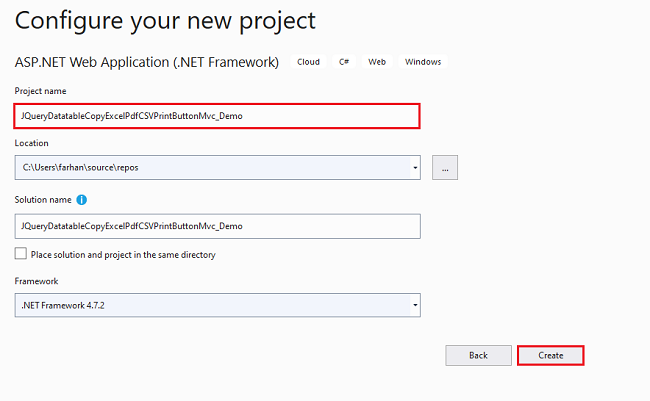Click the Create button
650x401 pixels.
[x=551, y=355]
